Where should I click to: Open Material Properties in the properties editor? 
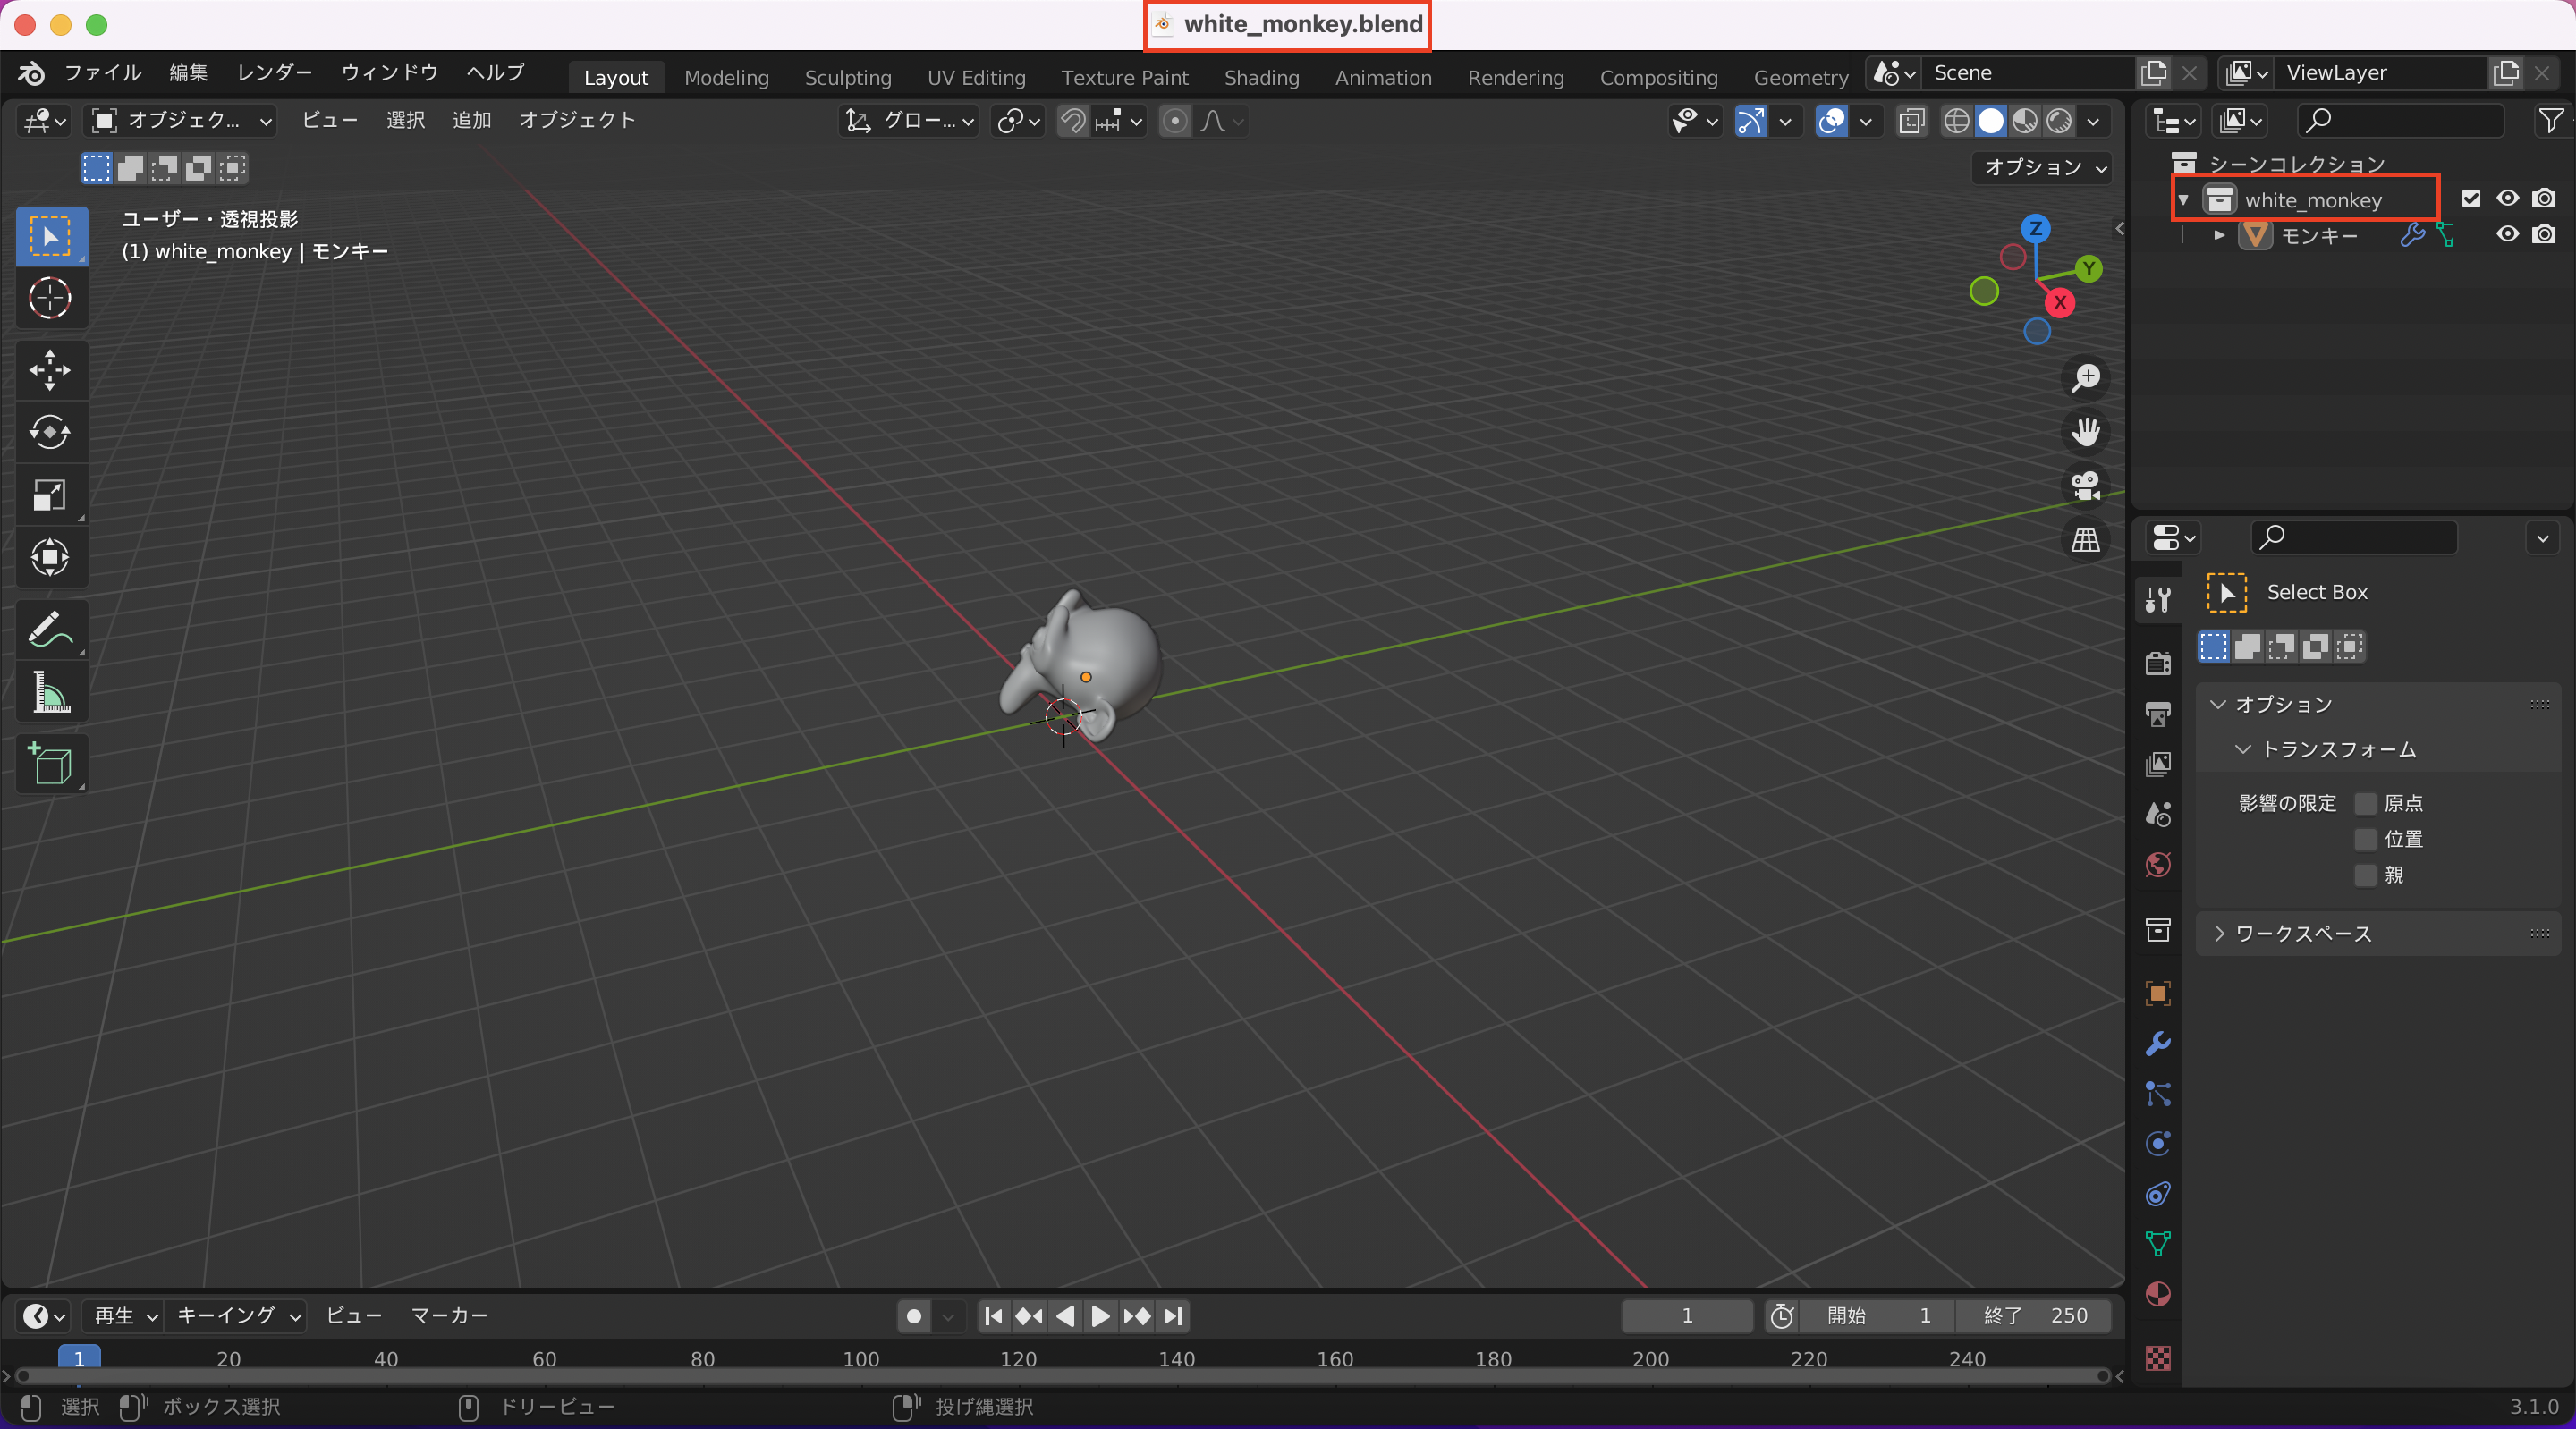tap(2157, 1294)
